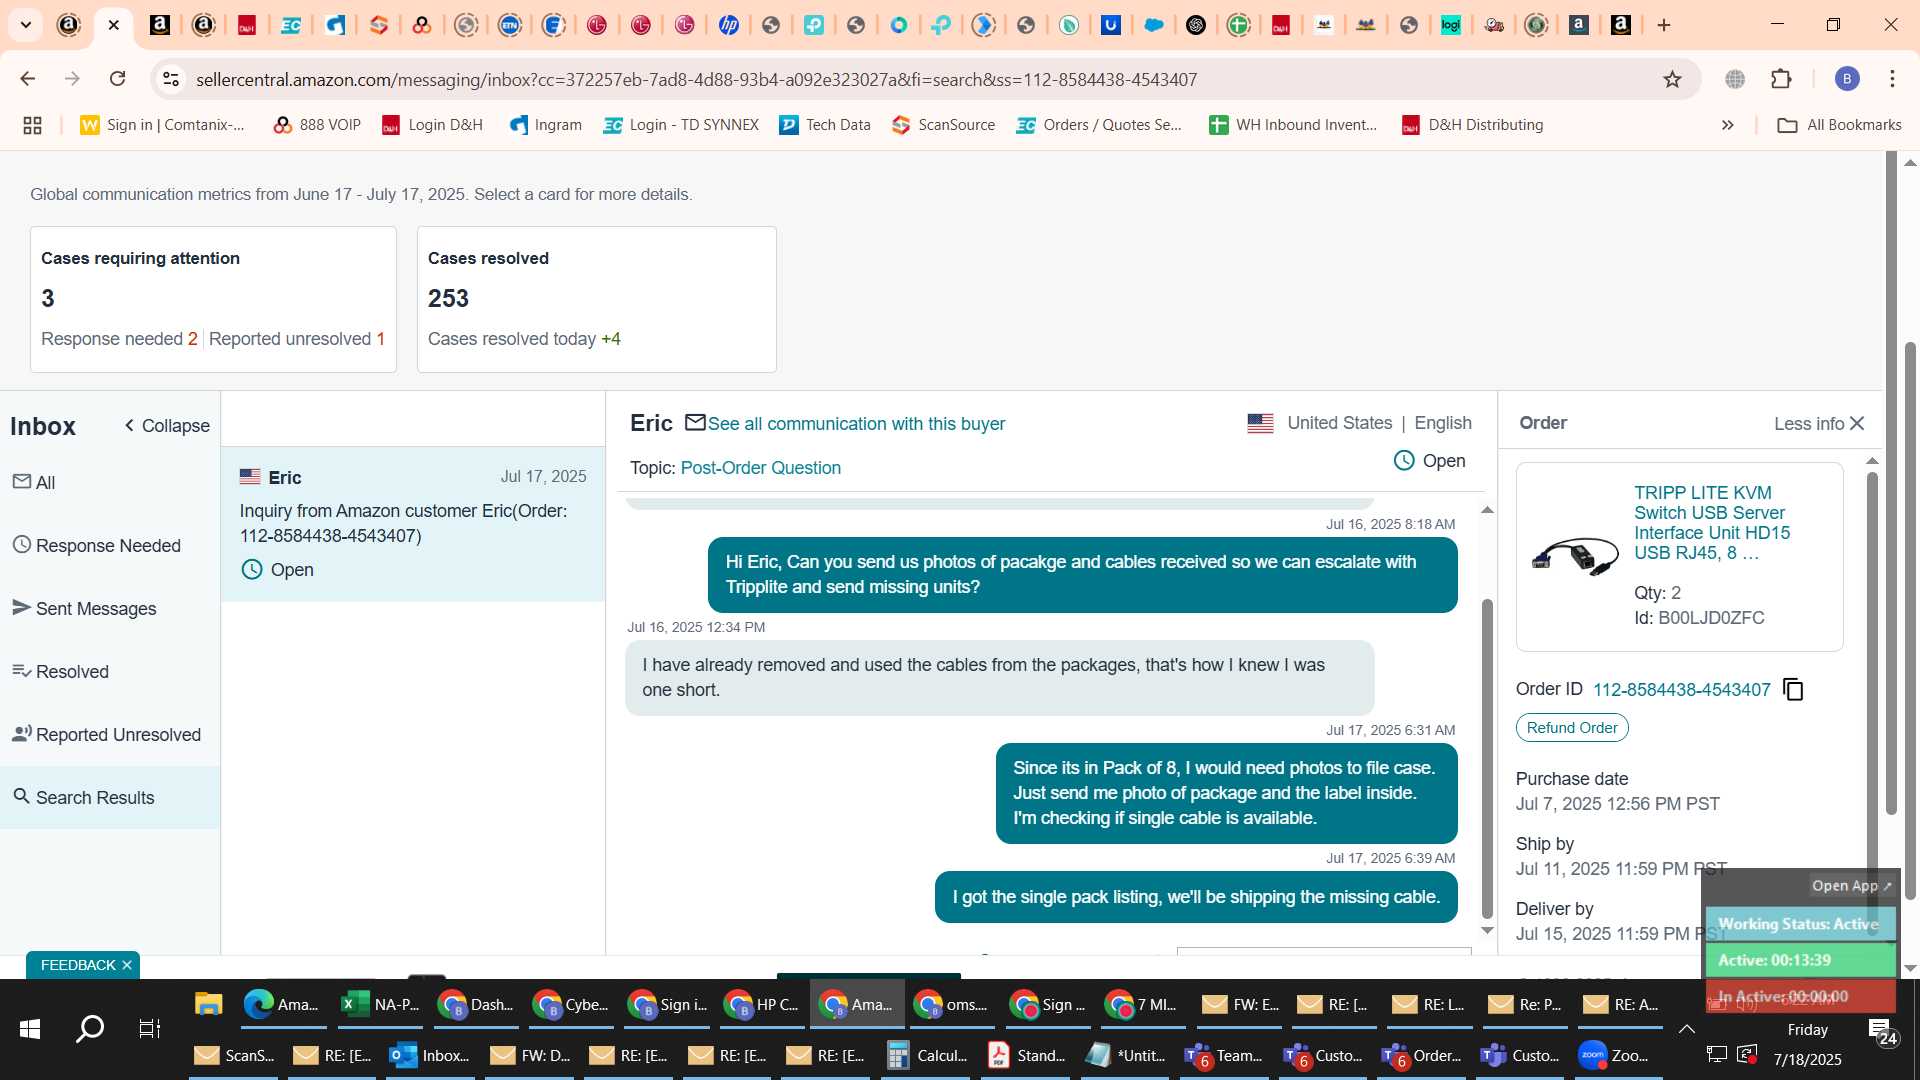Open WH Inbound Inventory bookmark
This screenshot has width=1920, height=1080.
point(1293,125)
